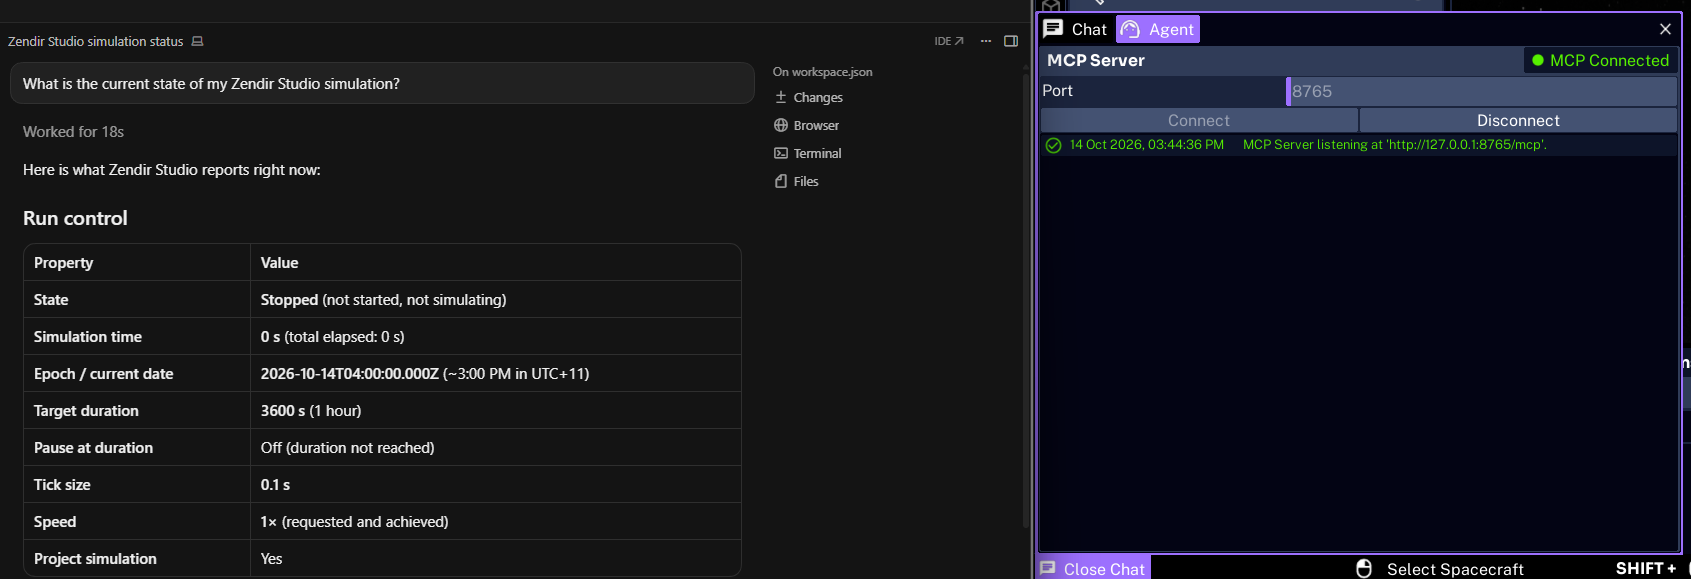Click the MCP Connected status indicator

point(1600,60)
